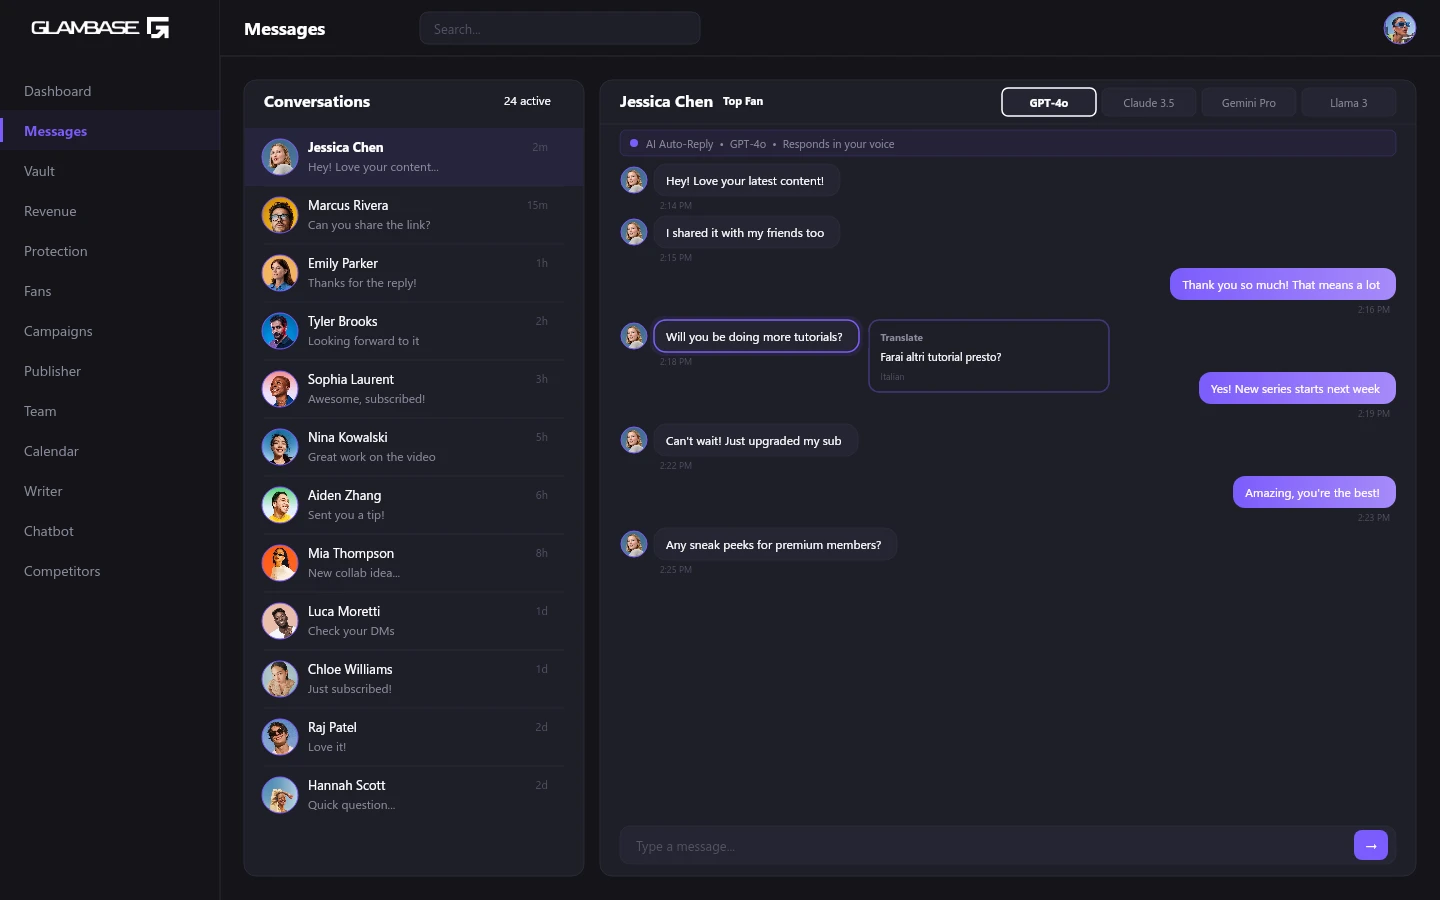
Task: Click Hannah Scott's avatar in the list
Action: pos(280,795)
